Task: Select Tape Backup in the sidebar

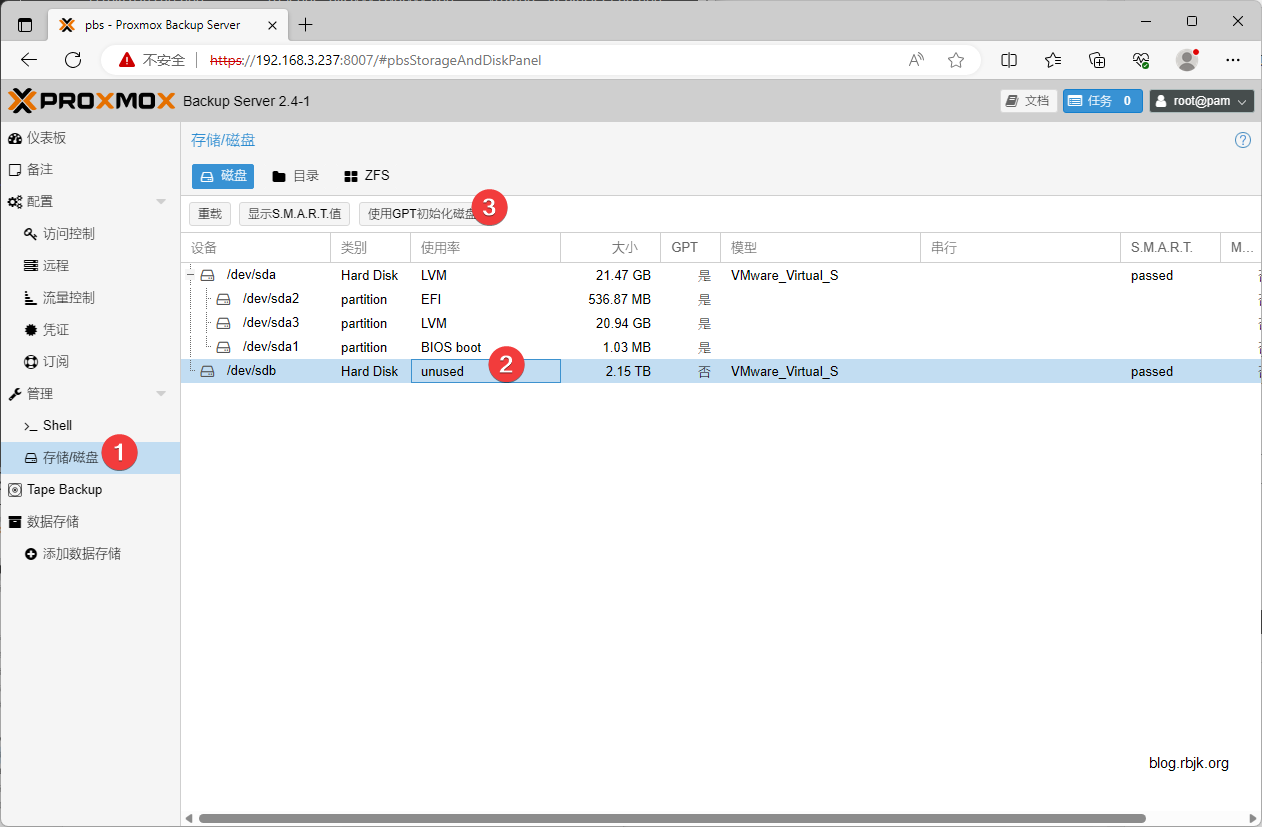Action: click(64, 490)
